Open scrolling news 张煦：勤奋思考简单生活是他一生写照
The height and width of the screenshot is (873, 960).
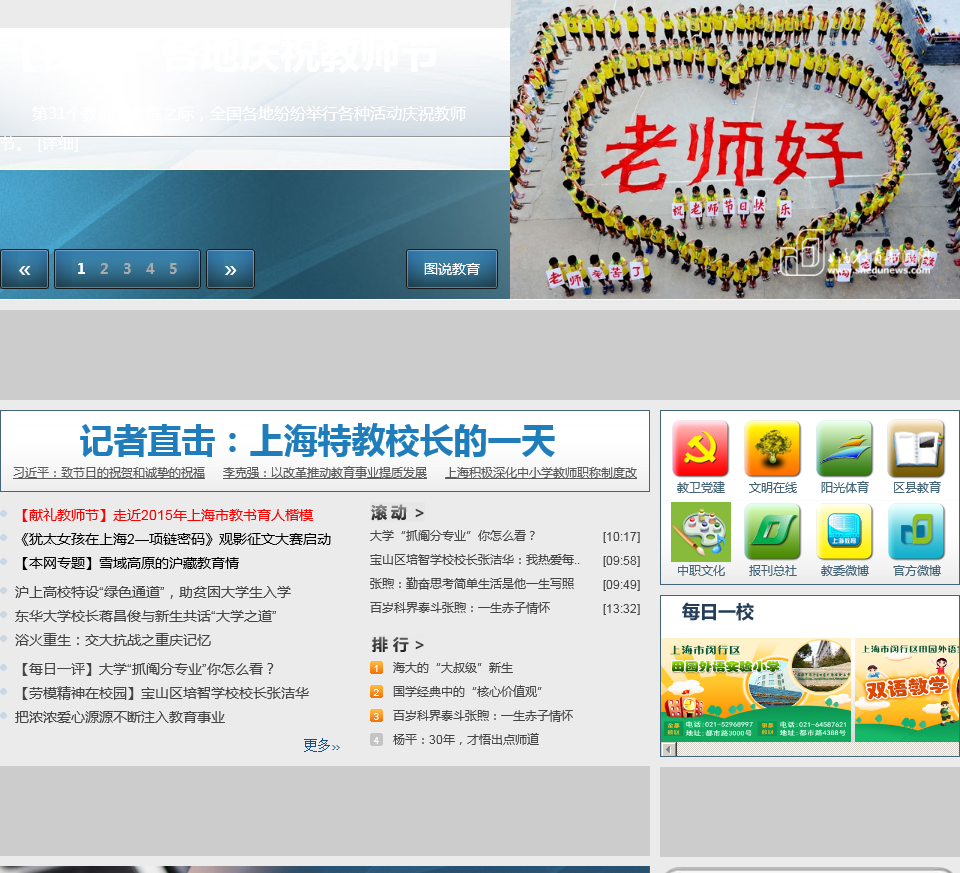point(471,583)
